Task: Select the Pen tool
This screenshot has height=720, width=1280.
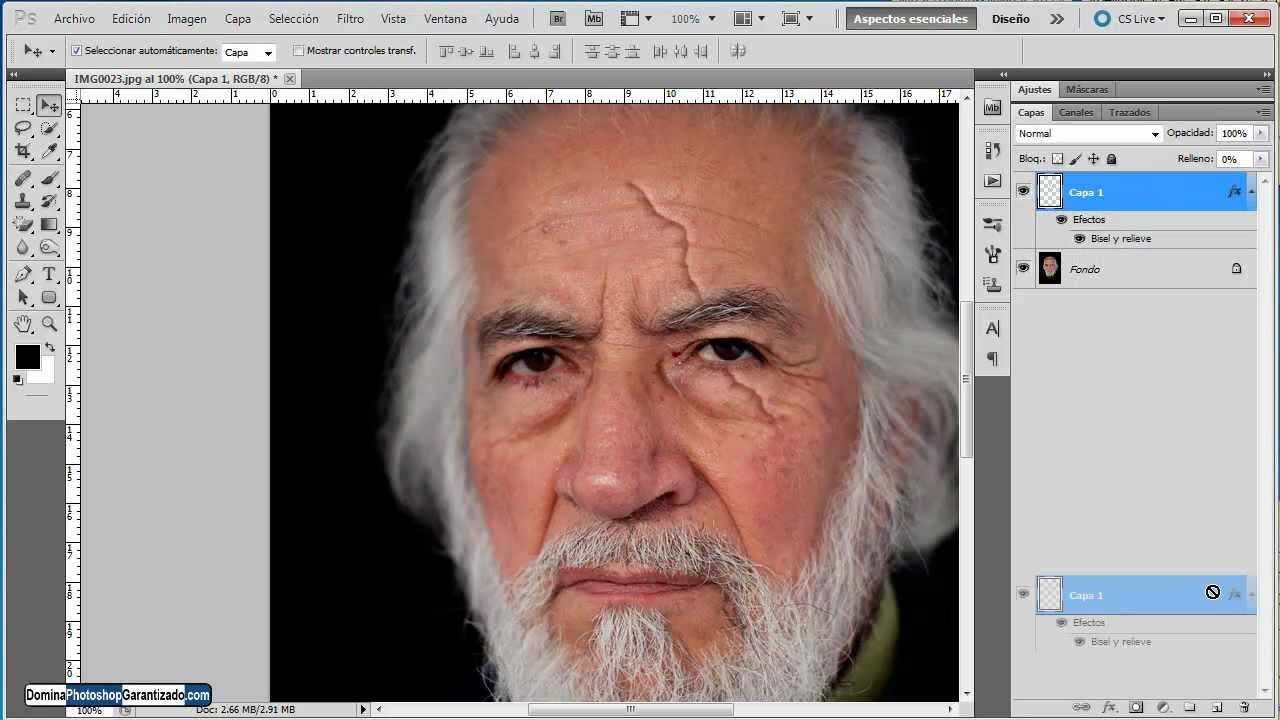Action: click(23, 275)
